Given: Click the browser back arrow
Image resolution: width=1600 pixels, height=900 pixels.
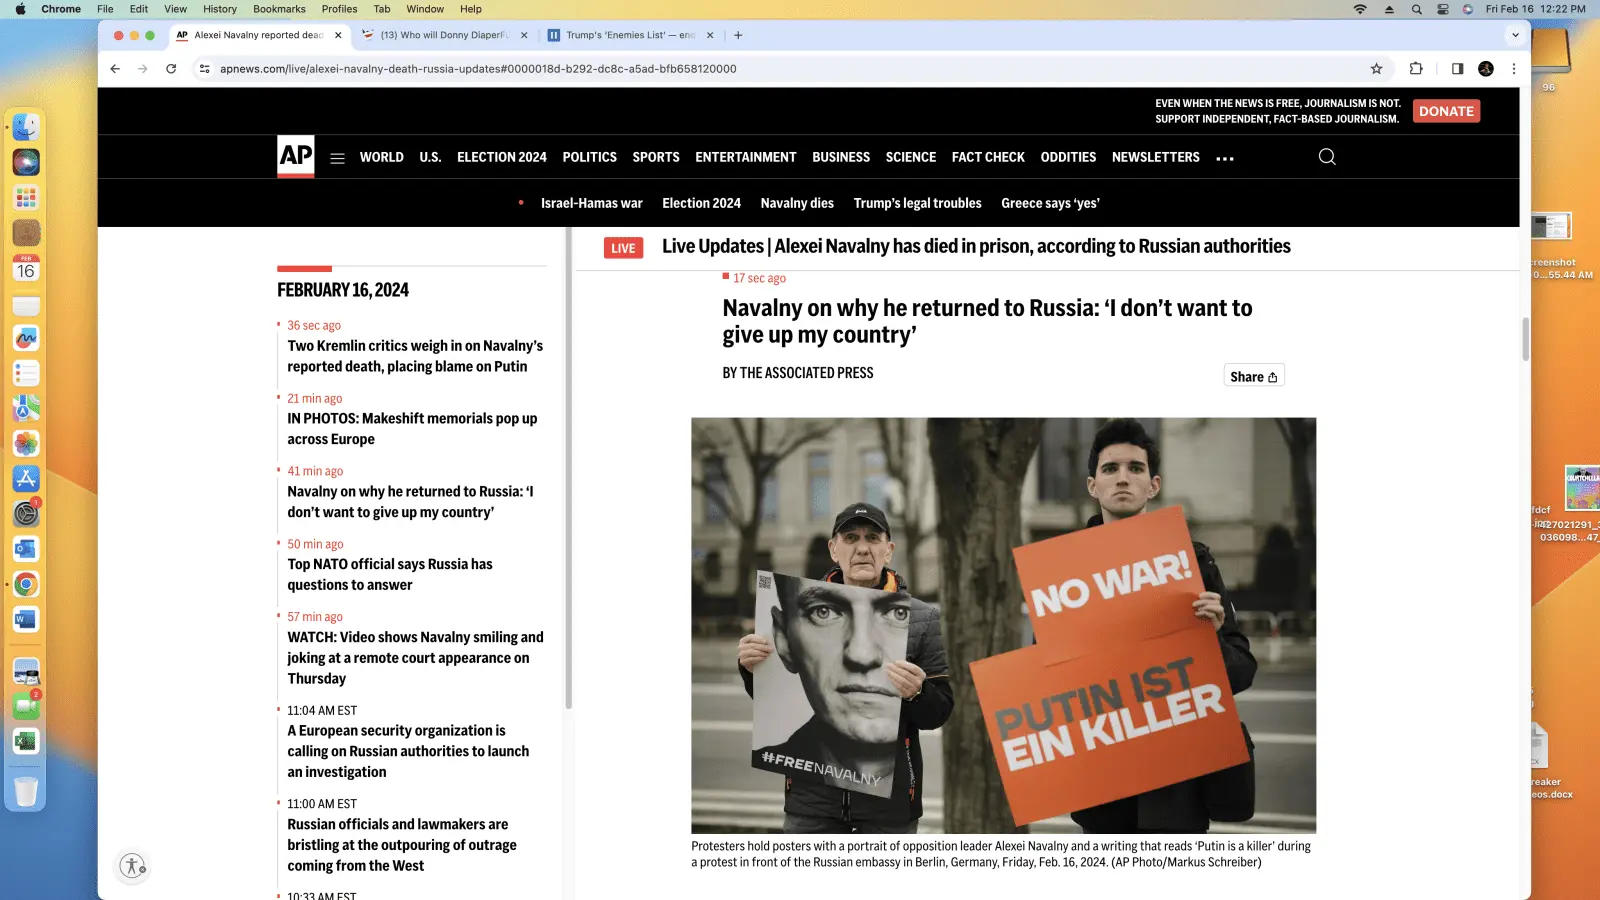Looking at the screenshot, I should tap(115, 69).
